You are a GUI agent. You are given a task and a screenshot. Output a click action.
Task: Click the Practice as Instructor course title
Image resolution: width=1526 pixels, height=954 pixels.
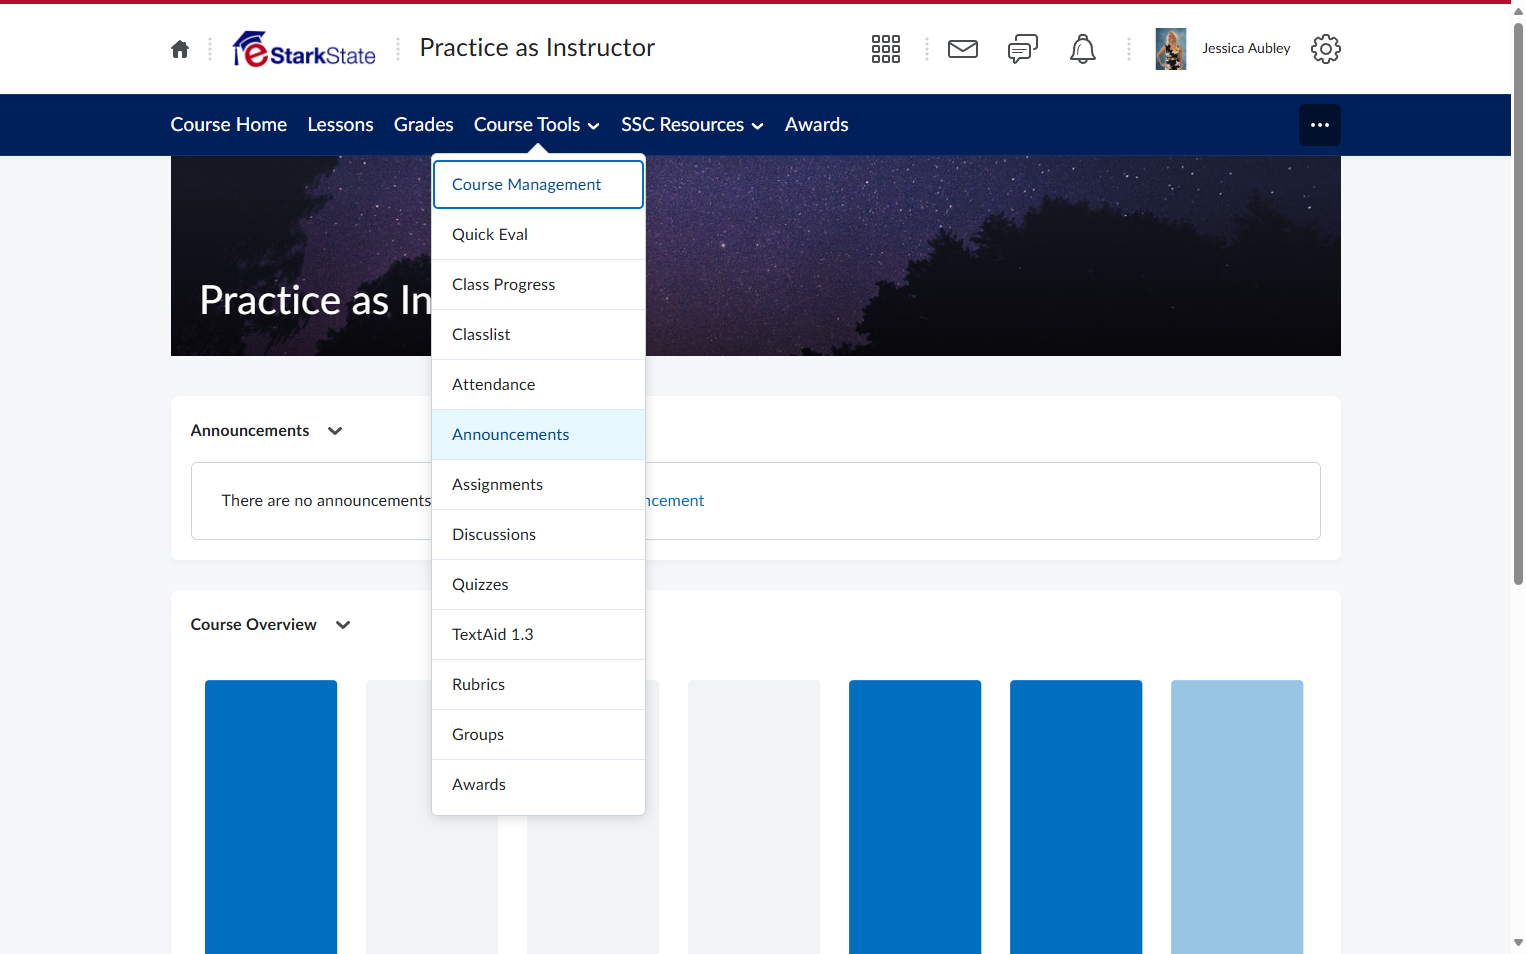(x=537, y=48)
